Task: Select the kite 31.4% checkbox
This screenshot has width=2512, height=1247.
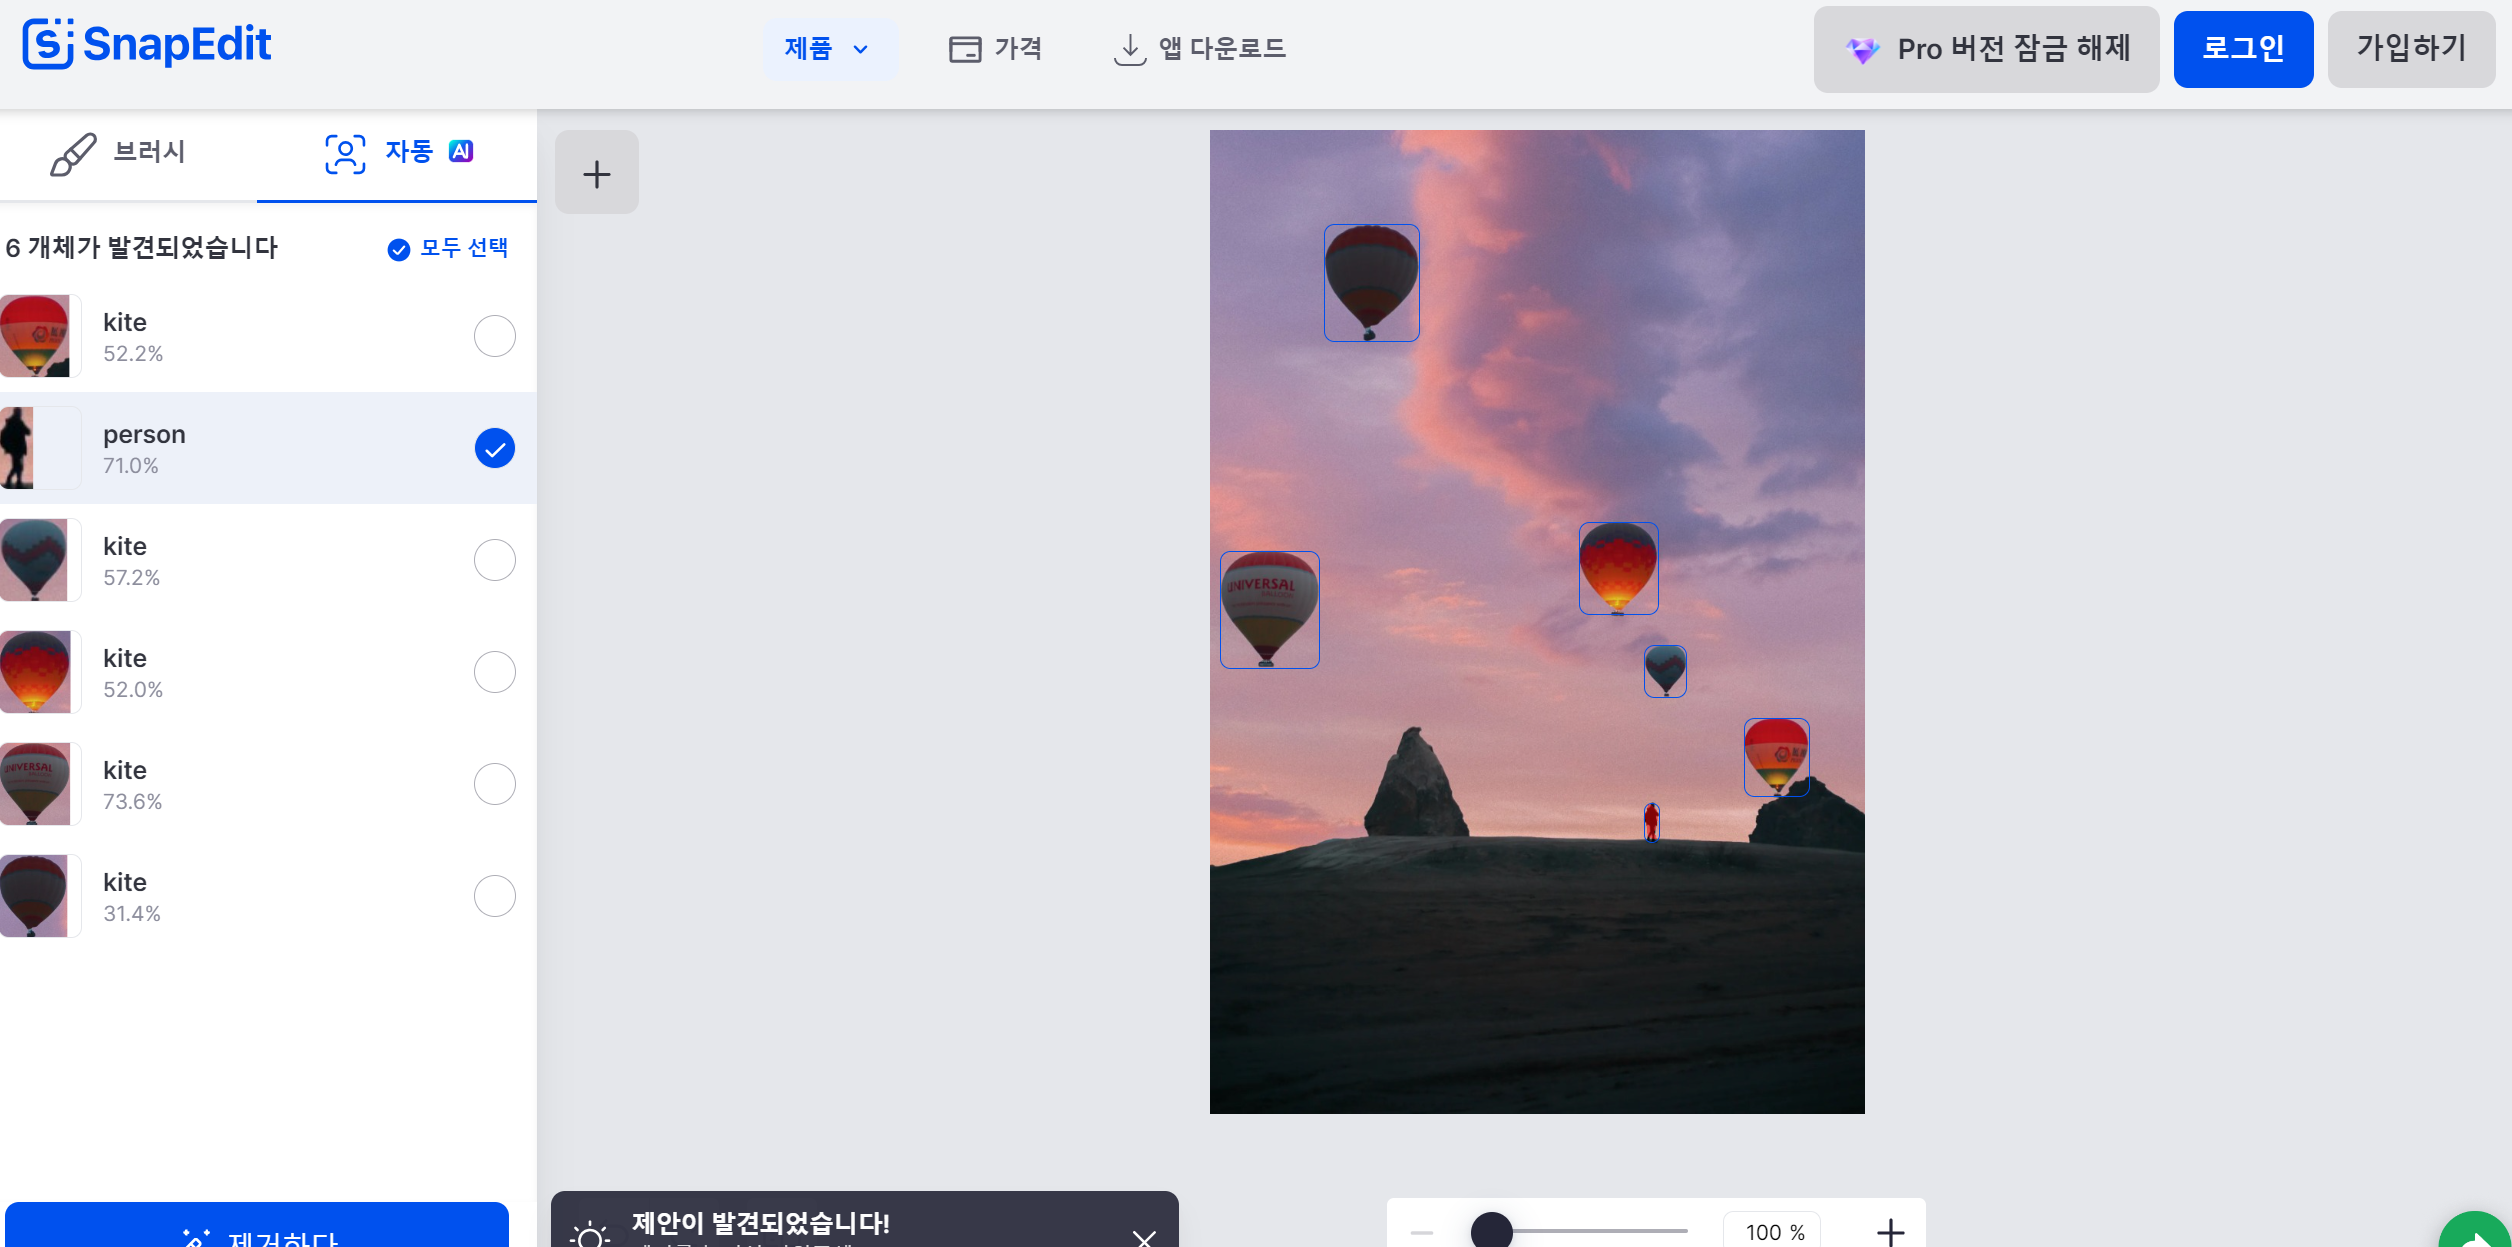Action: coord(495,896)
